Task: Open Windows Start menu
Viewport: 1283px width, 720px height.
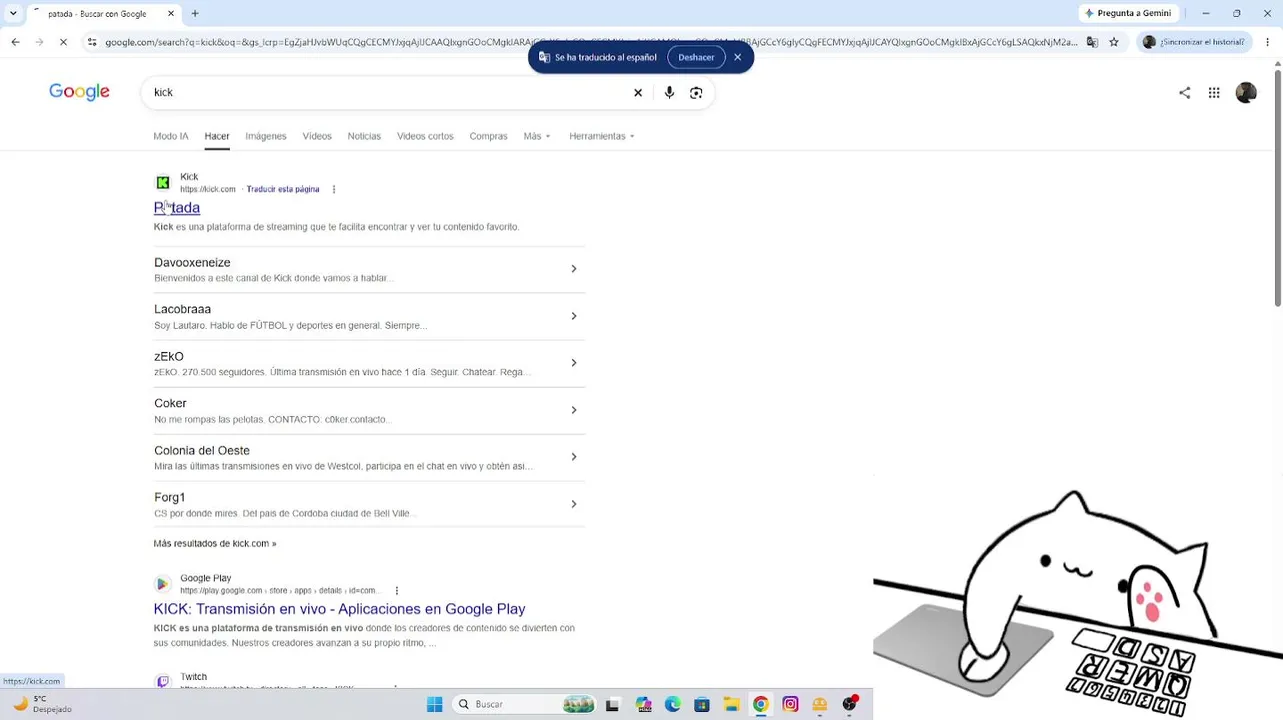Action: coord(435,704)
